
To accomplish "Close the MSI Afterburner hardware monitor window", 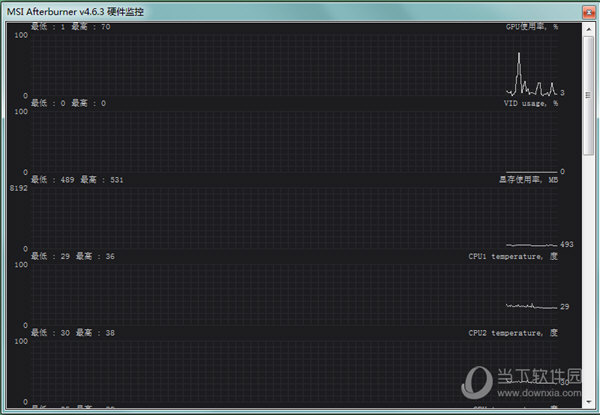I will pos(589,12).
